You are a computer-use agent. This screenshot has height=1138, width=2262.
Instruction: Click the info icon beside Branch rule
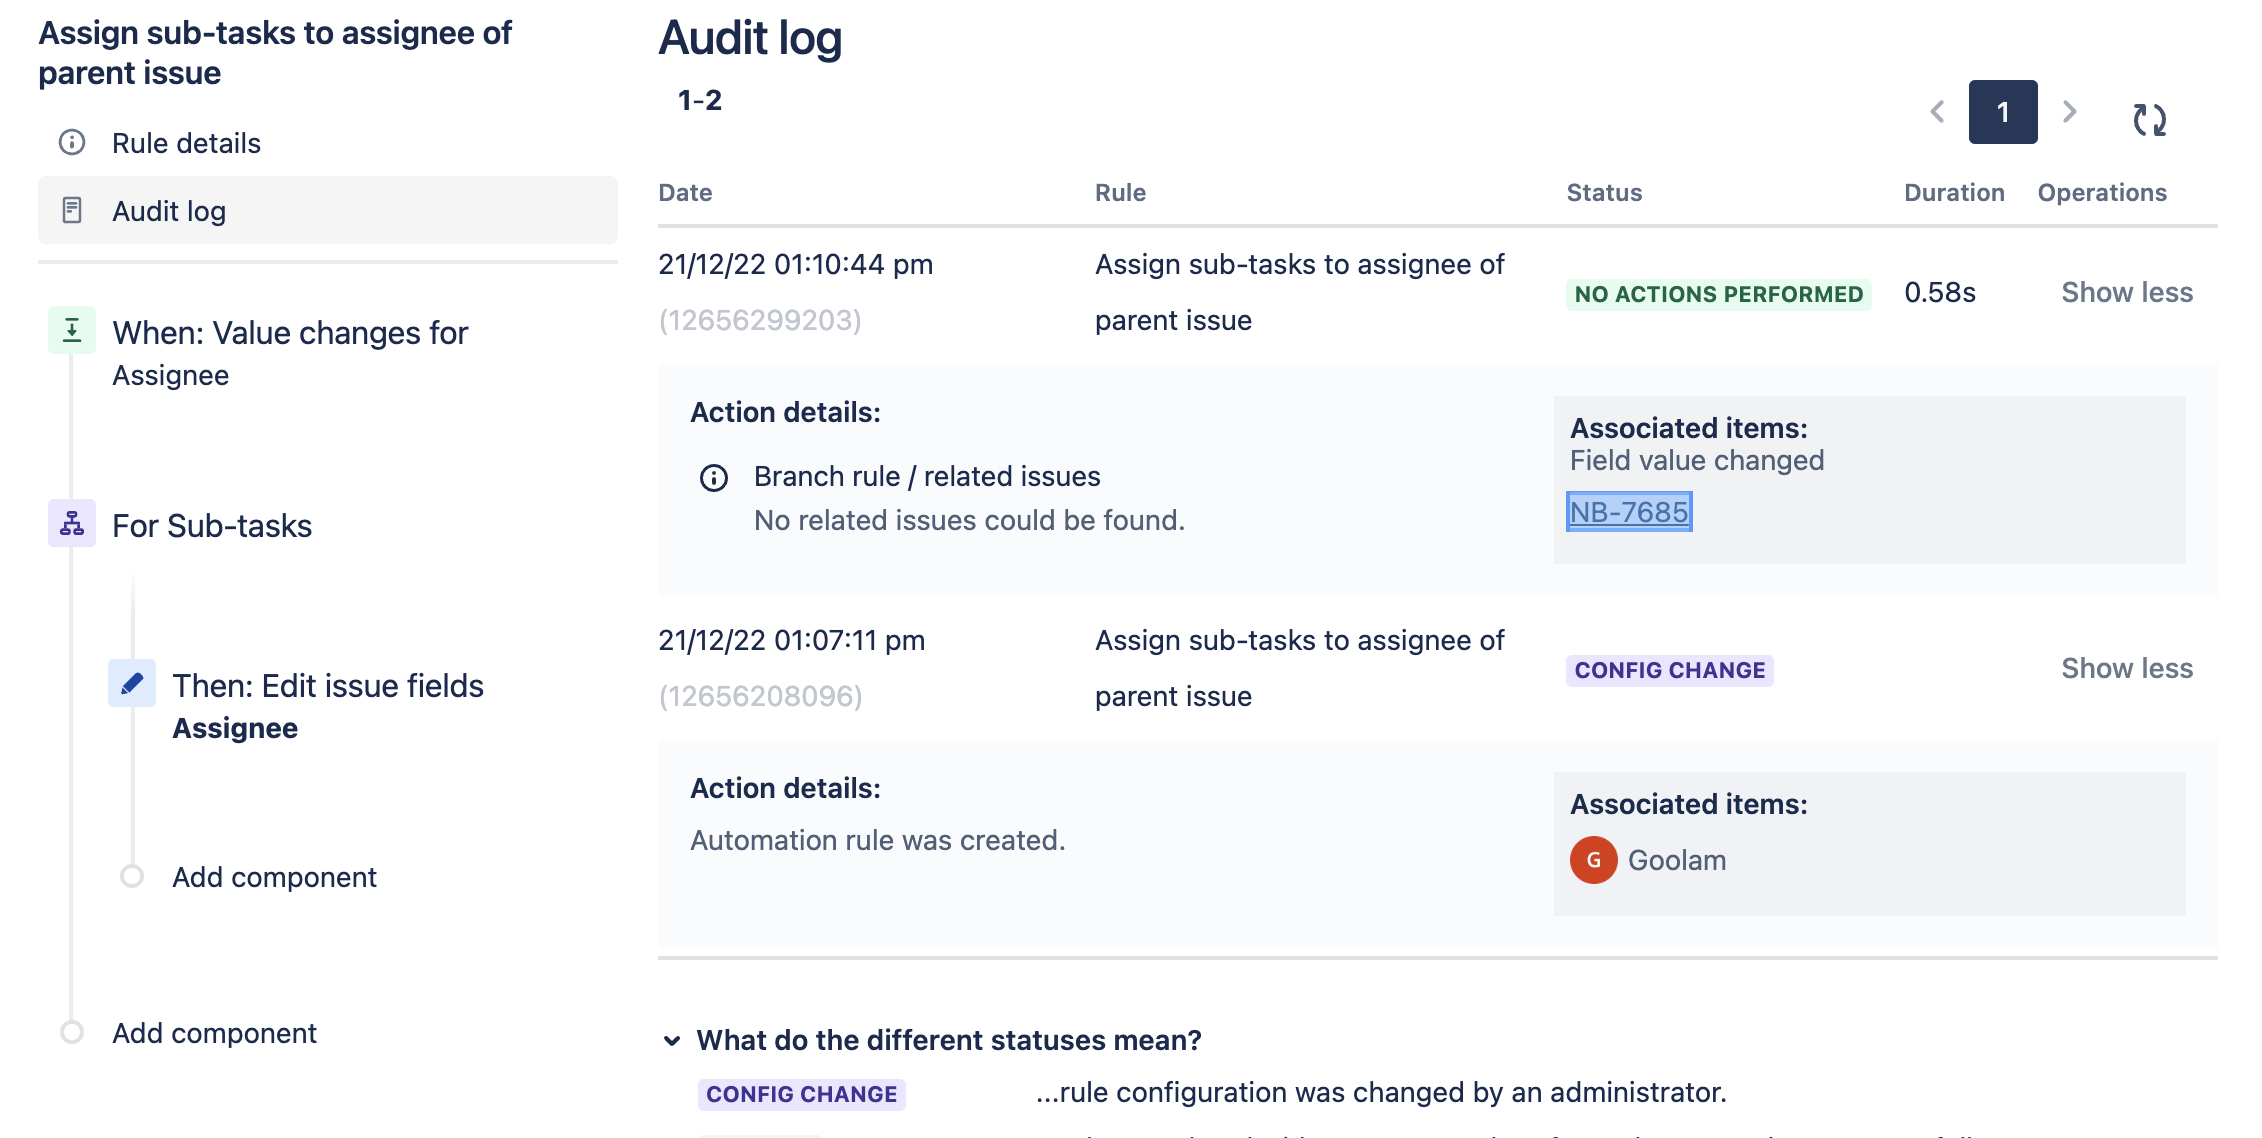click(714, 478)
